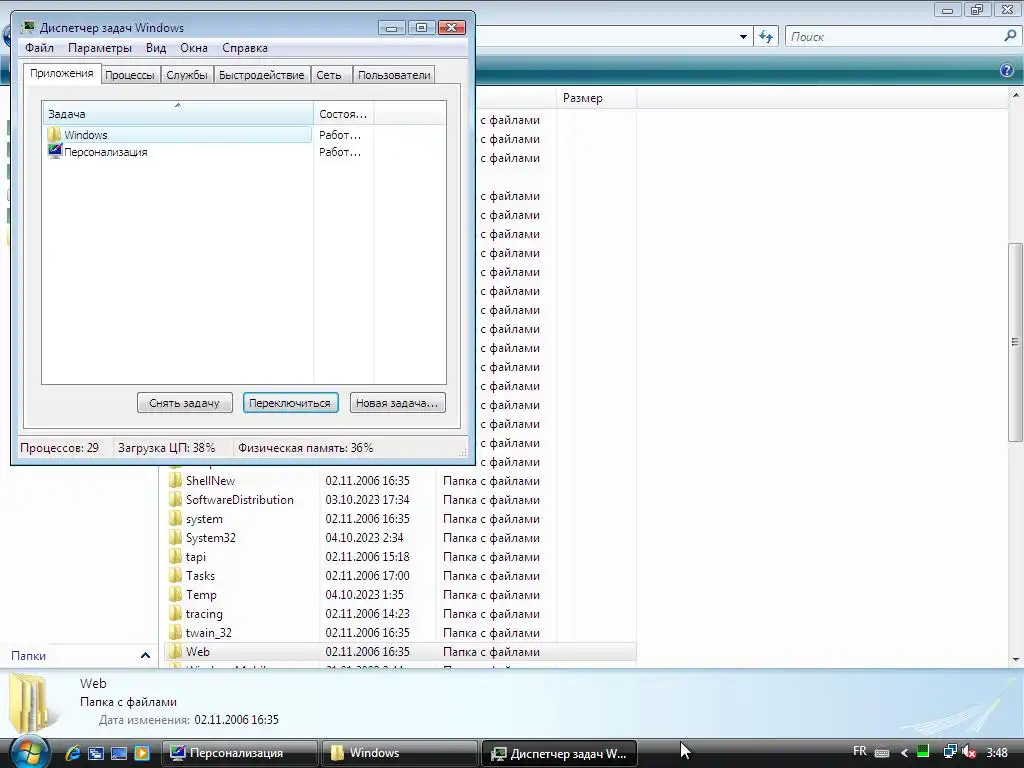
Task: Open the Параметры menu
Action: point(100,48)
